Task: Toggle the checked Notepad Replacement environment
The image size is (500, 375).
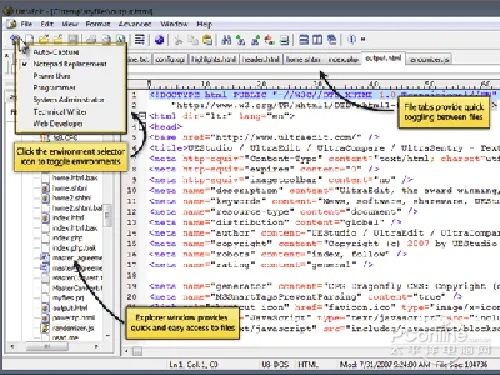Action: click(x=70, y=63)
